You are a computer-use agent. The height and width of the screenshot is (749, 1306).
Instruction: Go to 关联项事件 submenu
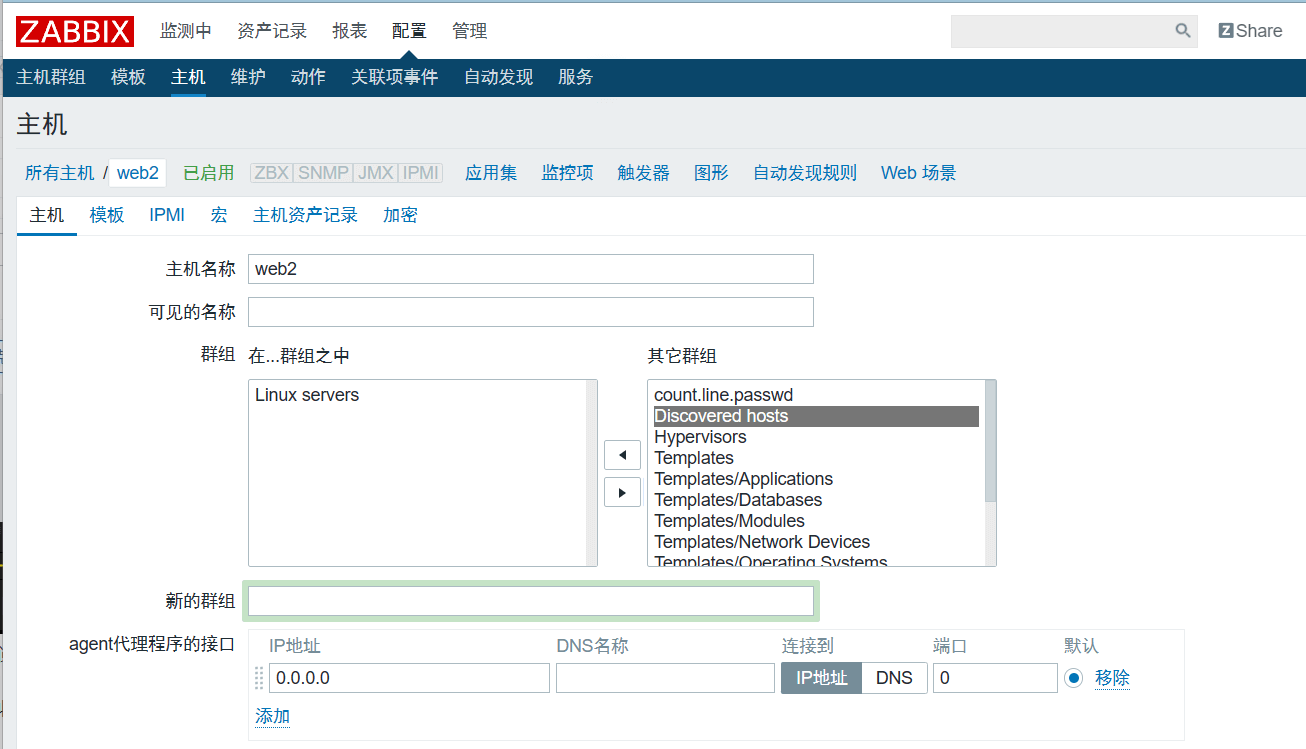click(395, 77)
